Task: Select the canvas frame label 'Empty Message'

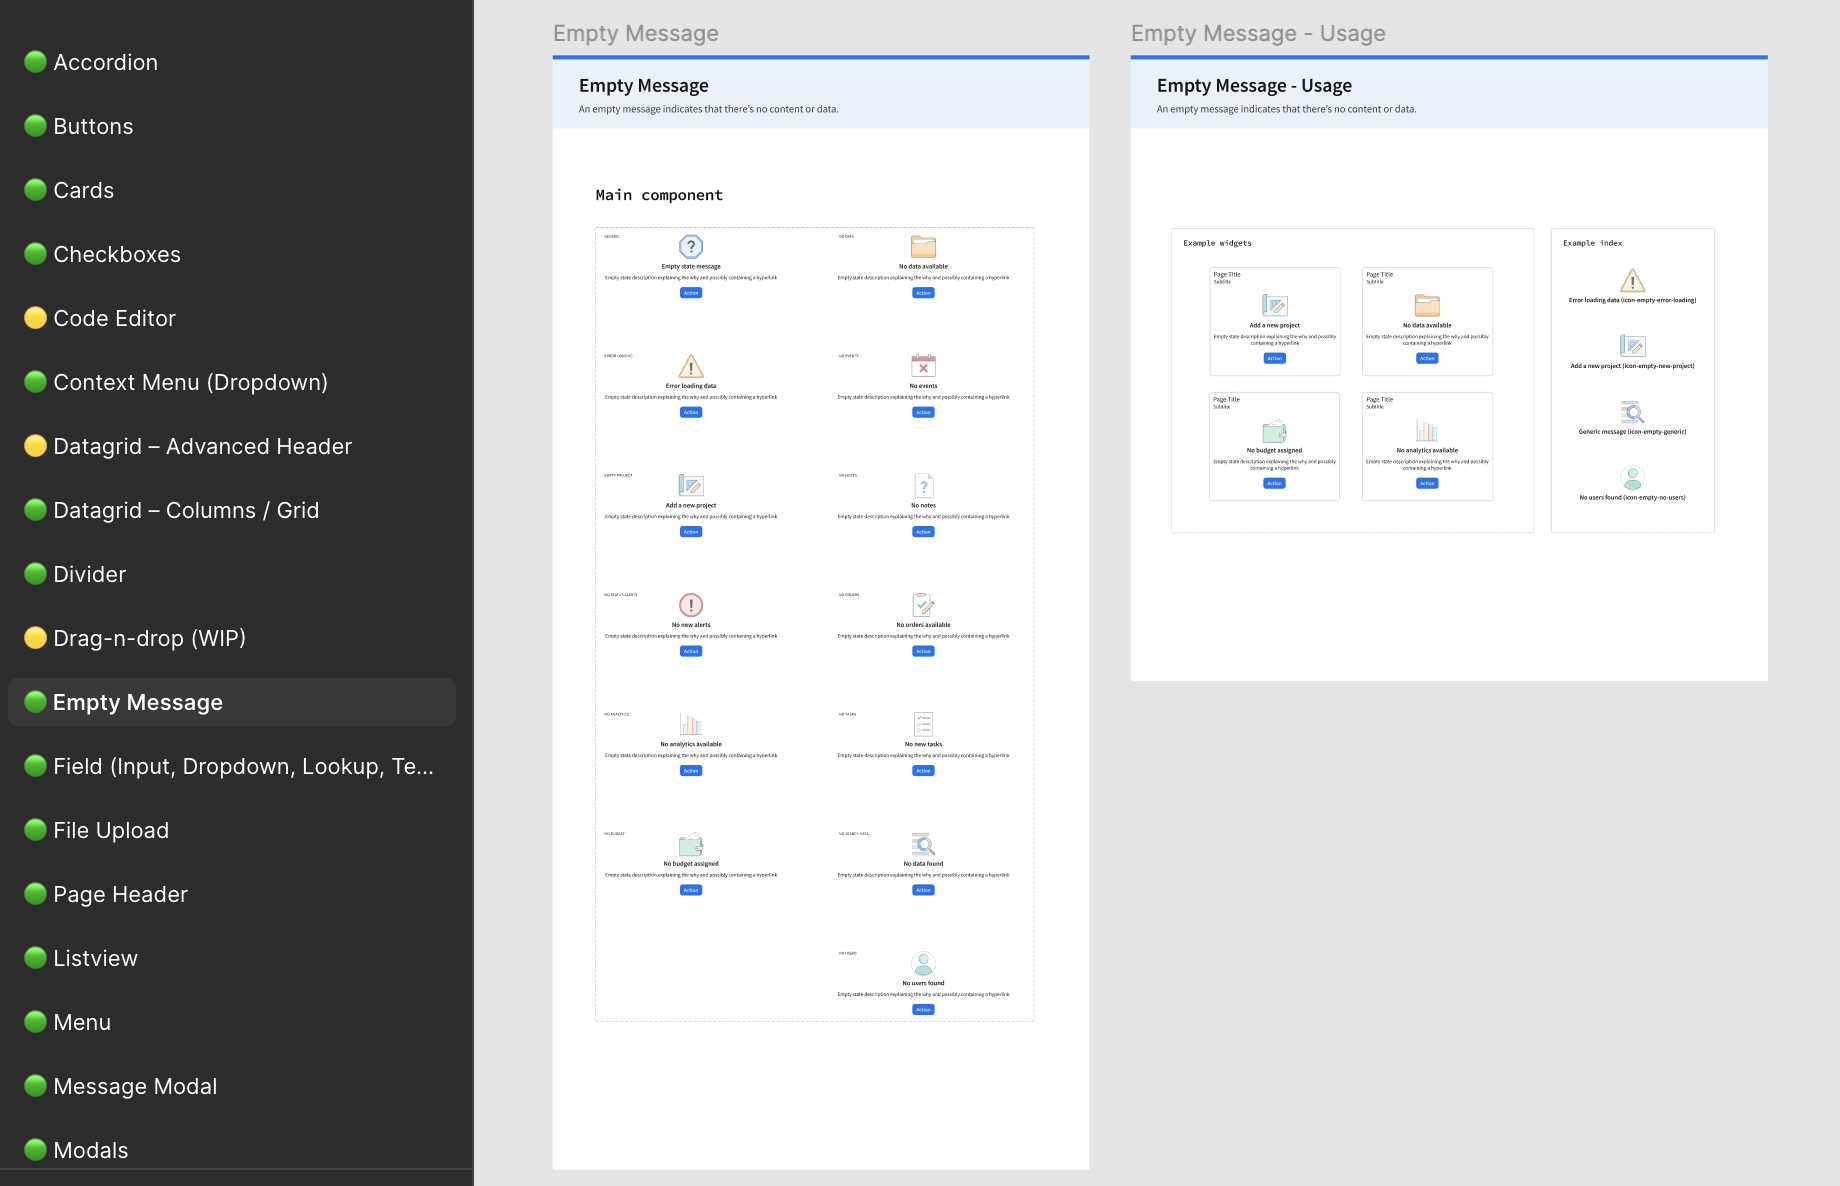Action: point(636,33)
